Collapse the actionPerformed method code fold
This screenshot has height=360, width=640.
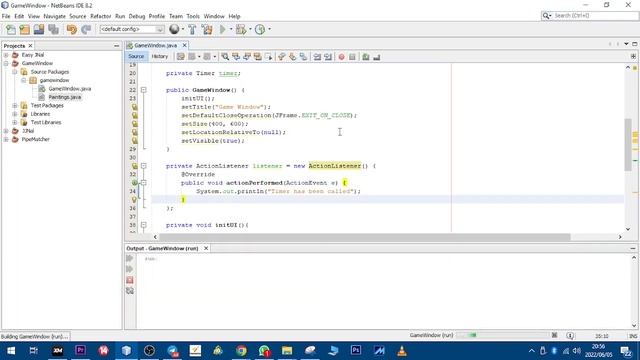[144, 183]
